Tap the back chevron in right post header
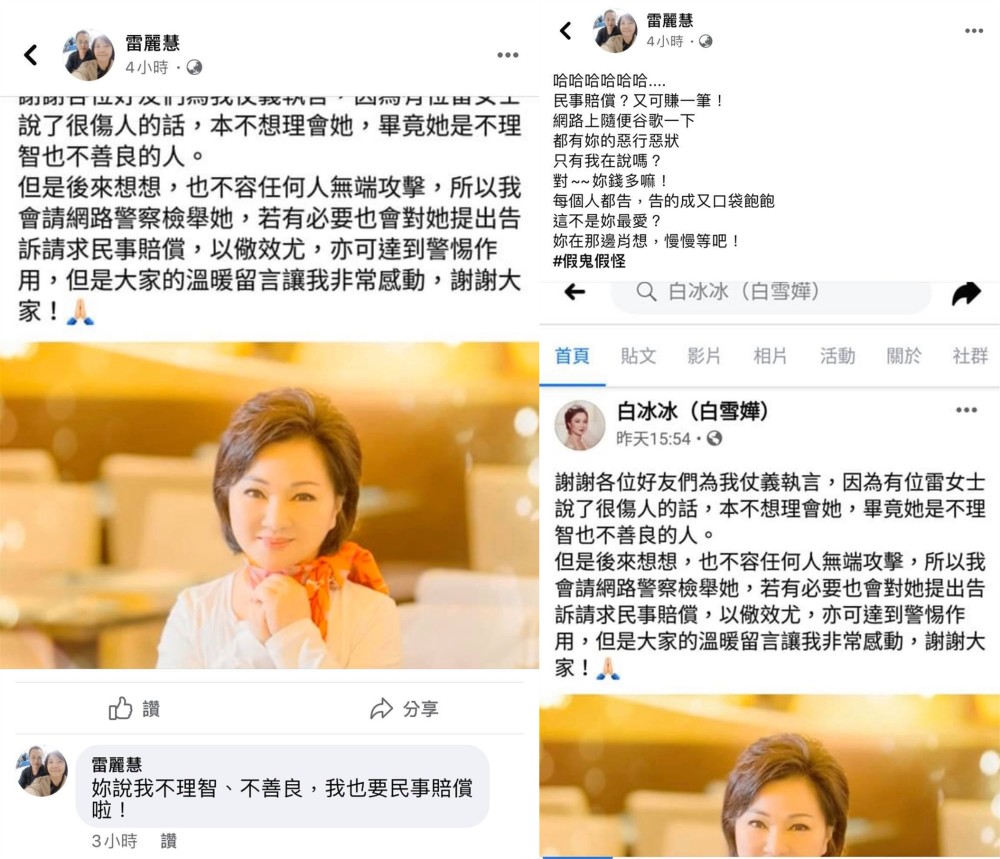The image size is (1000, 859). [566, 31]
